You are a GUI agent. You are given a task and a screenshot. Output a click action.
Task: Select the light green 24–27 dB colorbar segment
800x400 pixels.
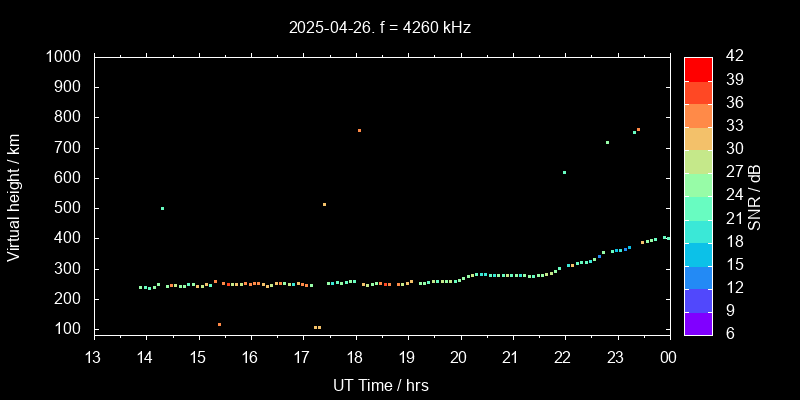tap(698, 184)
